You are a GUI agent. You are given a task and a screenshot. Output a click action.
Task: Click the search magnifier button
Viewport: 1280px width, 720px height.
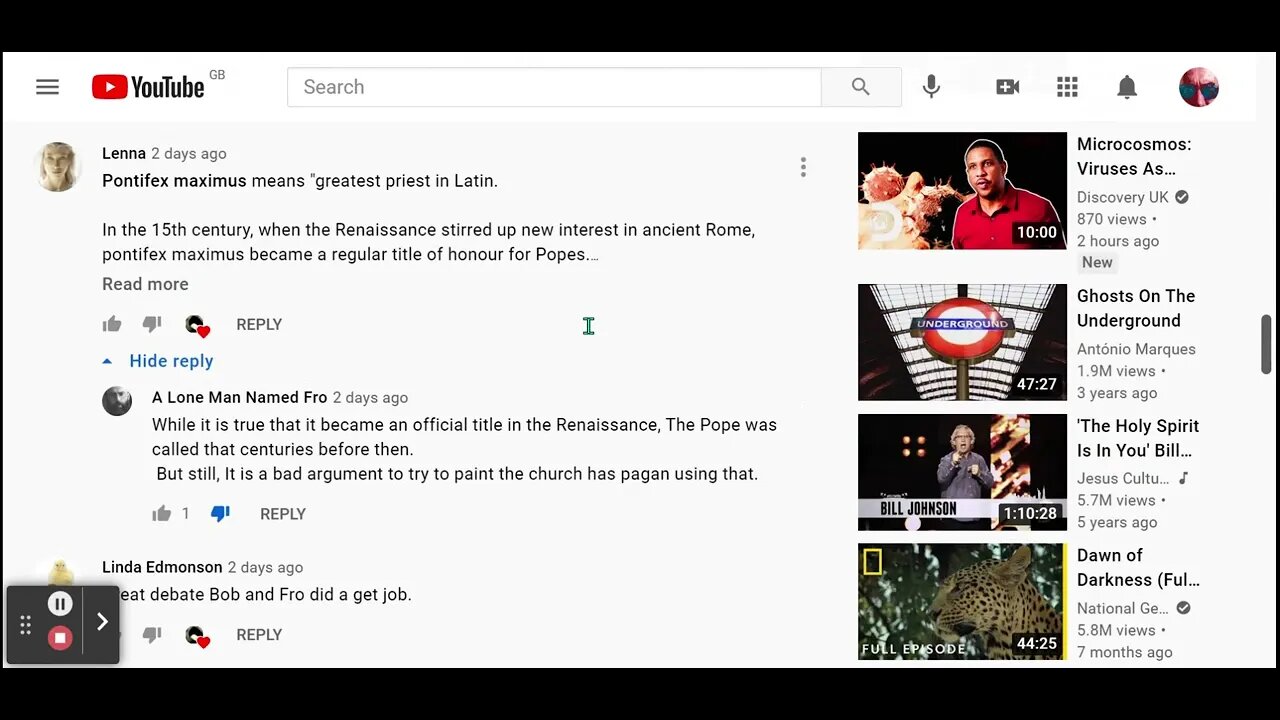[861, 87]
